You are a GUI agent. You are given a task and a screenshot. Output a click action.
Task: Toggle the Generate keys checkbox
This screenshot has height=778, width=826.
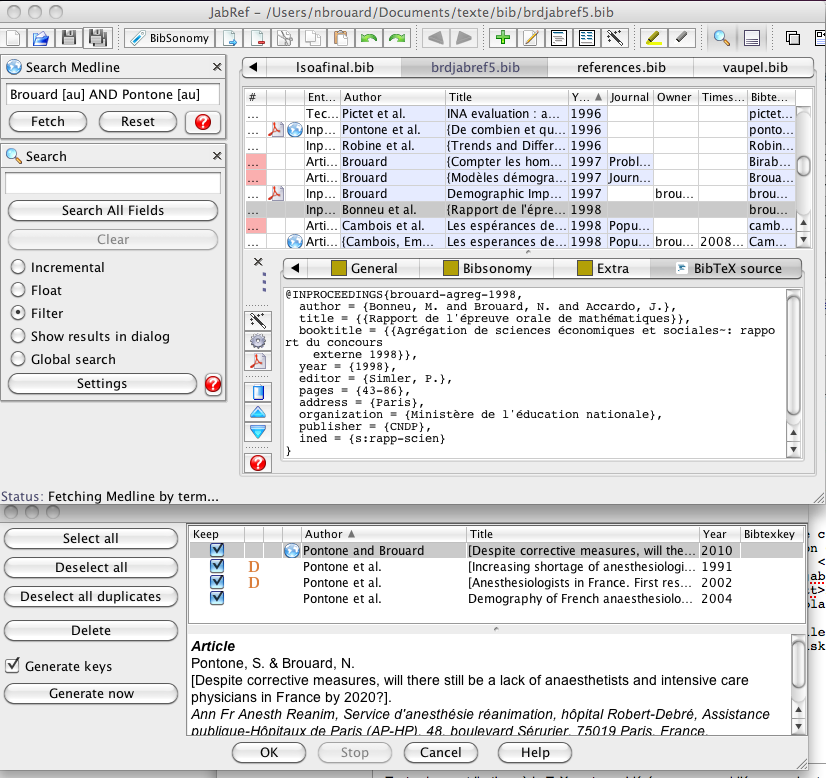click(13, 666)
